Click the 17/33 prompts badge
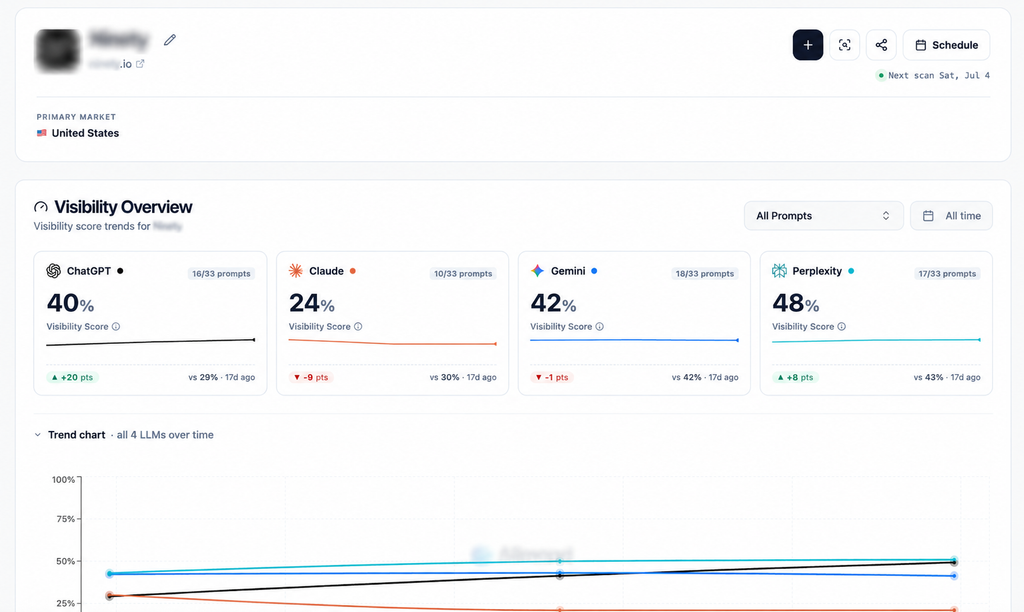Viewport: 1024px width, 612px height. (947, 274)
